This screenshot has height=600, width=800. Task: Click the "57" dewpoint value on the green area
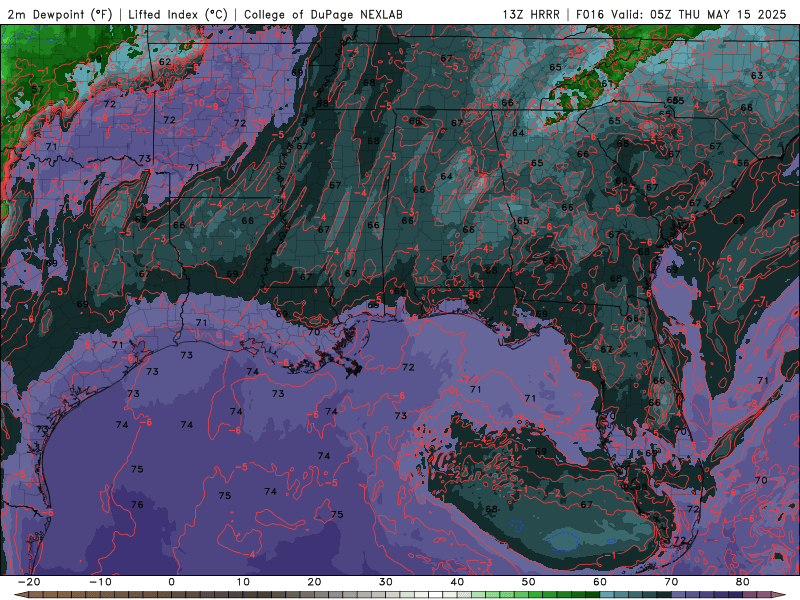(37, 89)
